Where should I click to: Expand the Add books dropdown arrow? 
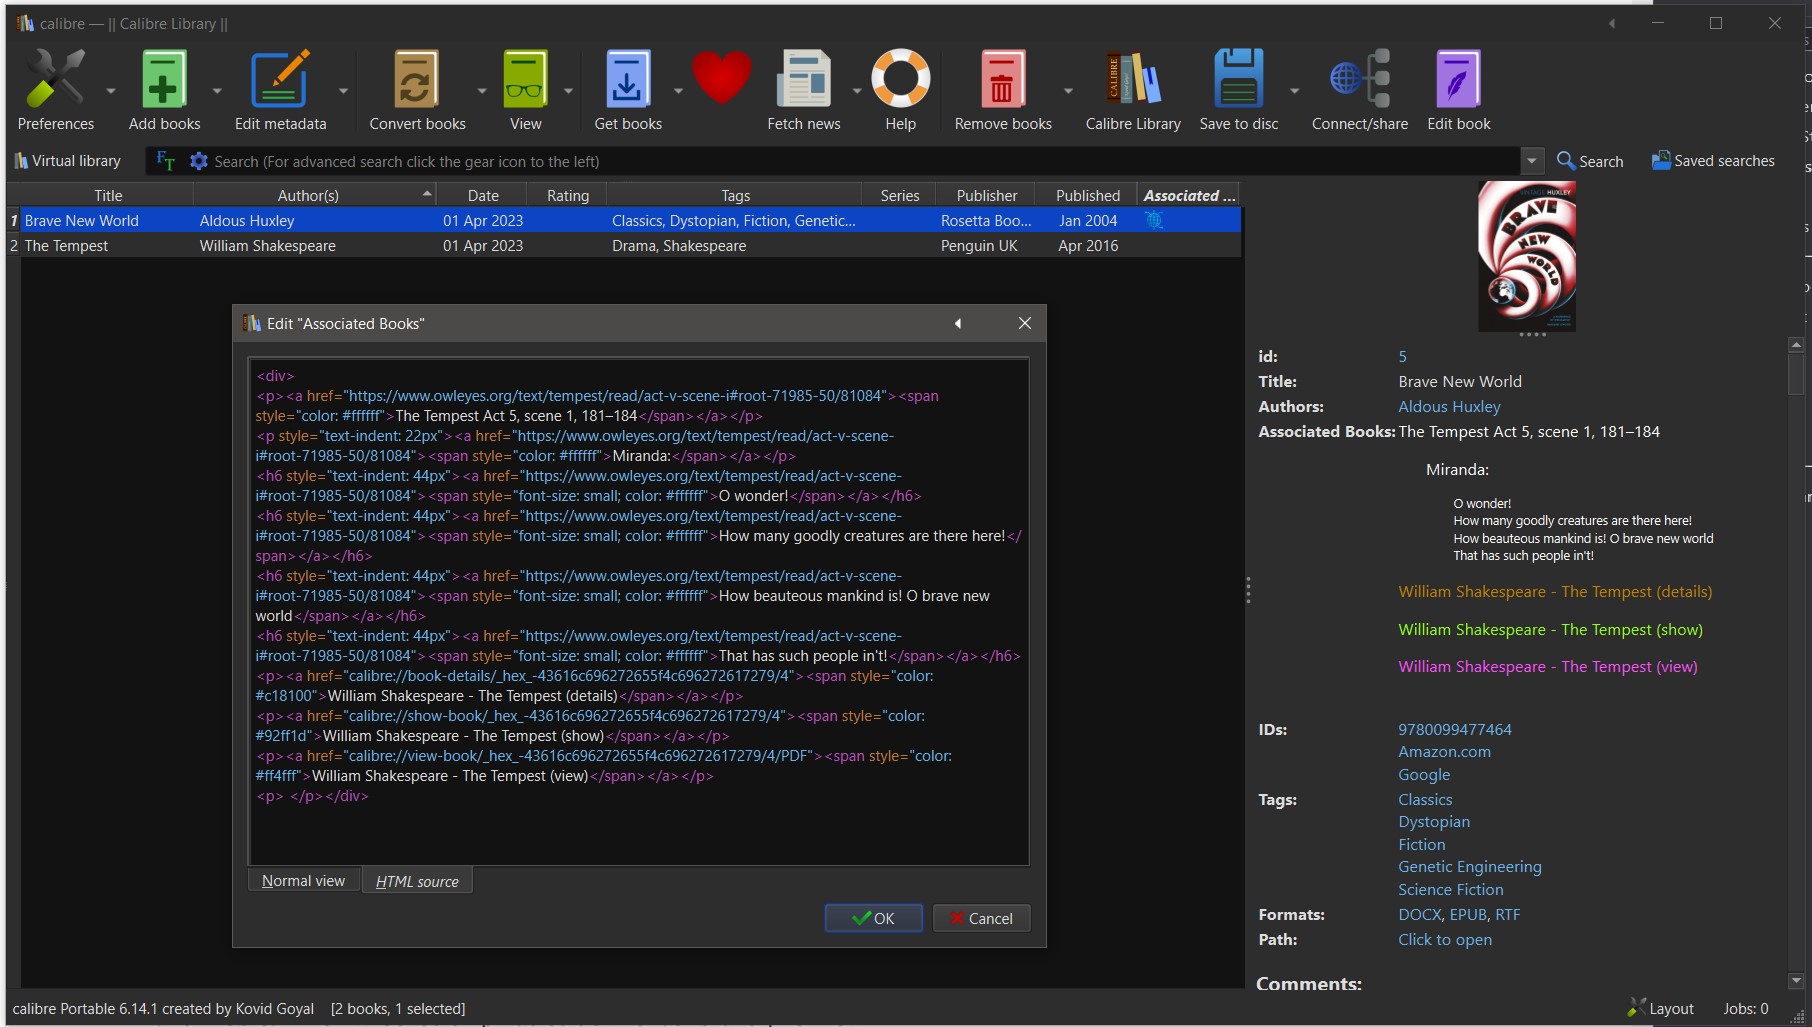(217, 91)
